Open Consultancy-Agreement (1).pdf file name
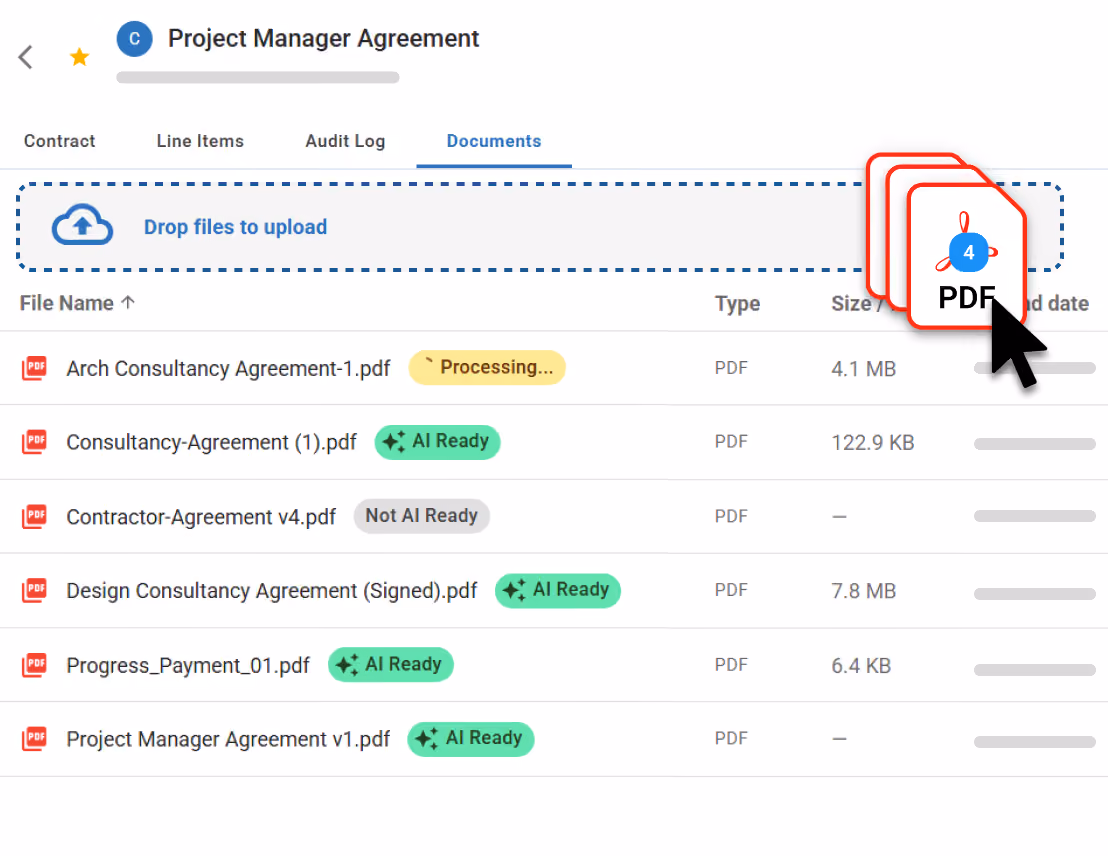 [211, 442]
